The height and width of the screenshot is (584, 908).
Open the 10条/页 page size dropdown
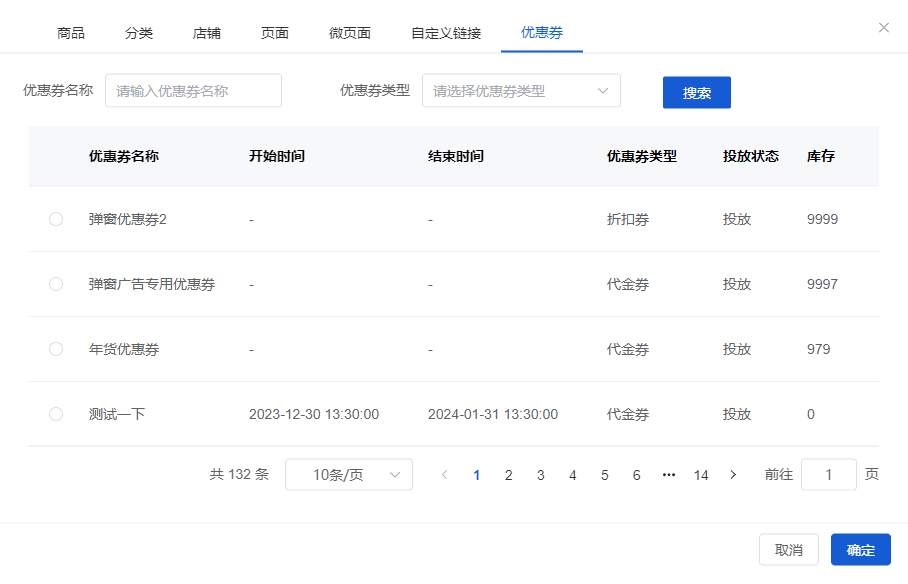point(349,474)
